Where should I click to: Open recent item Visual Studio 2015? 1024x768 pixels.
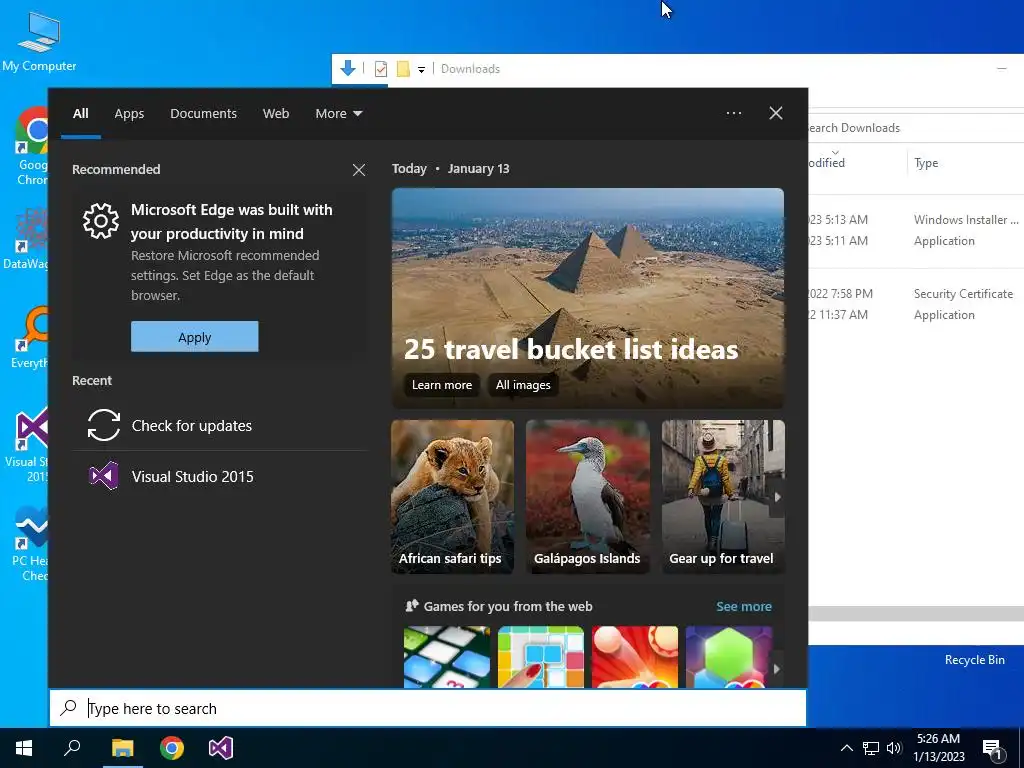(219, 477)
